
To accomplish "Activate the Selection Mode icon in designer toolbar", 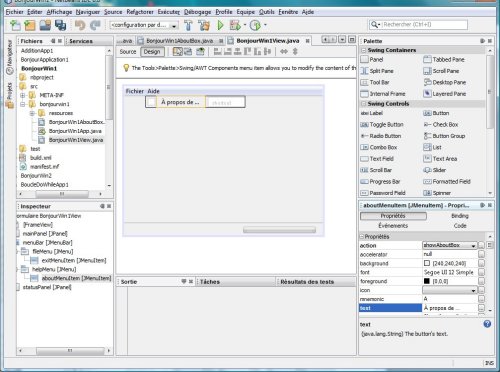I will (178, 52).
